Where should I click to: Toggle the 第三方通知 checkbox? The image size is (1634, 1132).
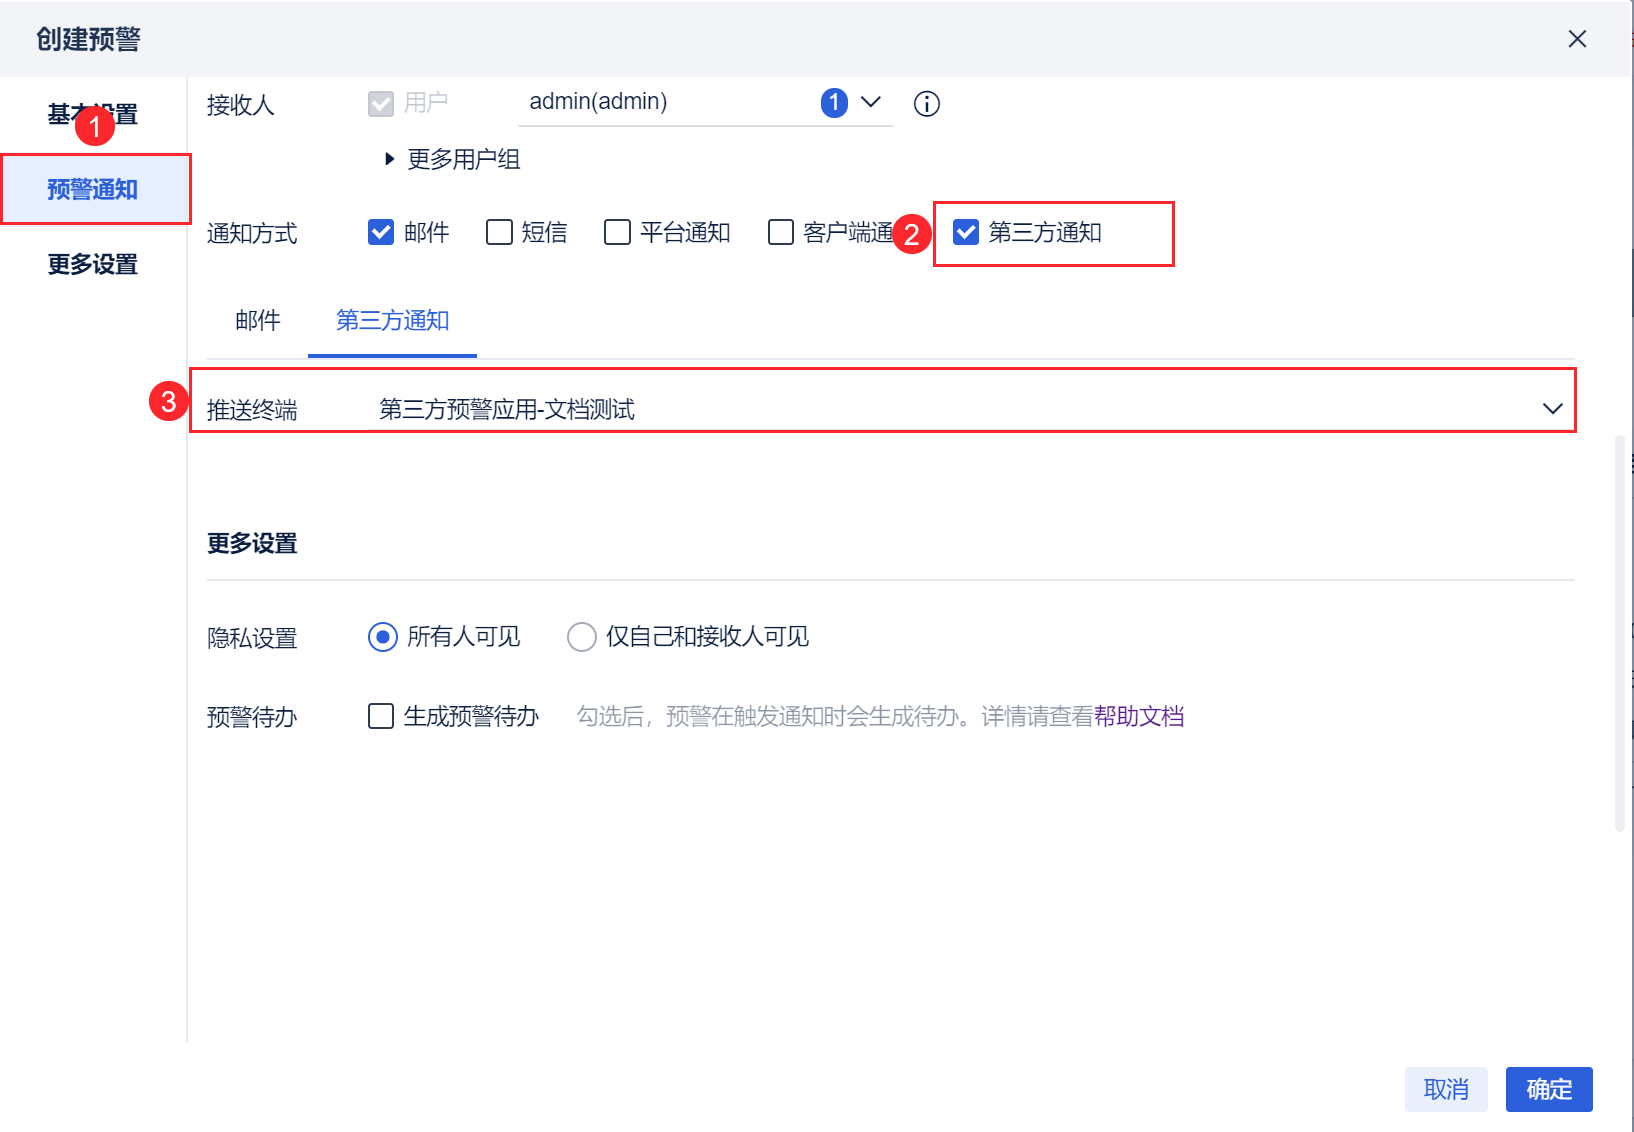point(966,232)
